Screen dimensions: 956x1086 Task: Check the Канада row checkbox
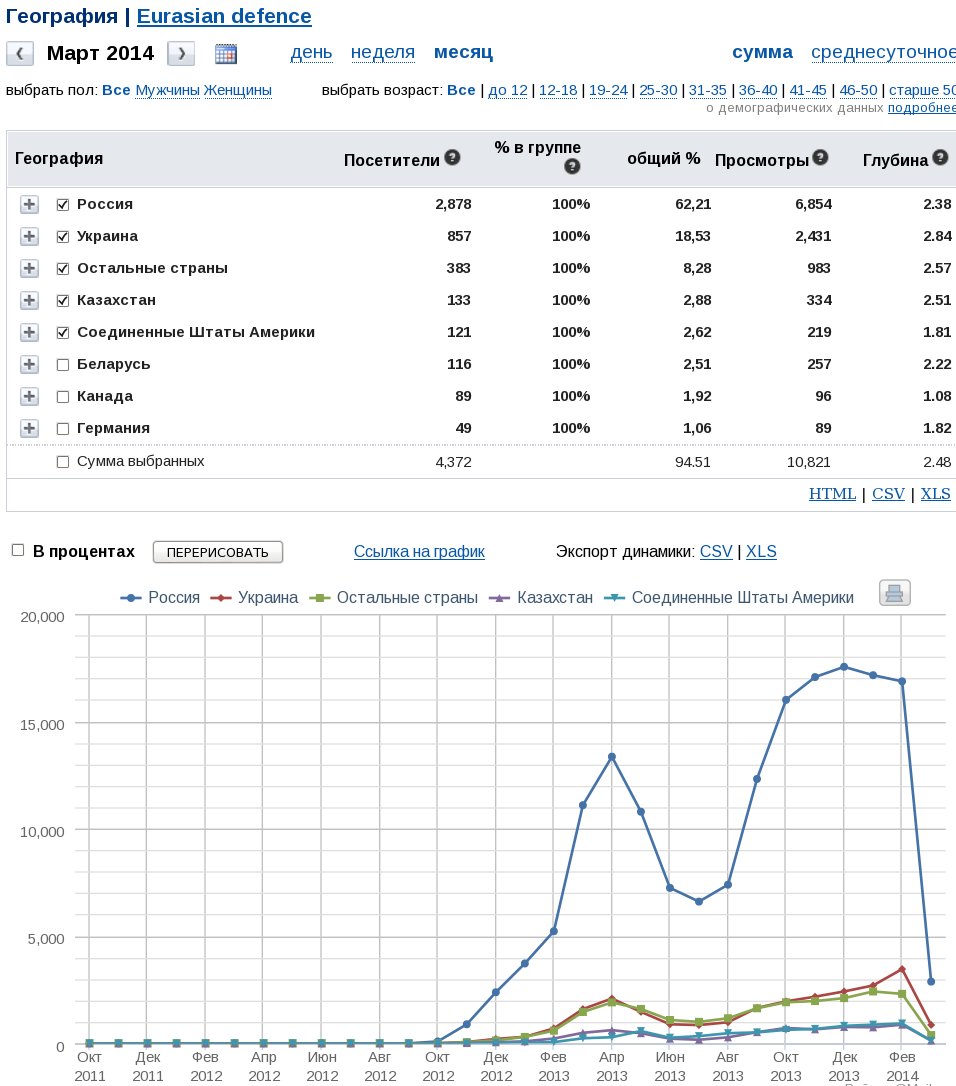pos(63,397)
